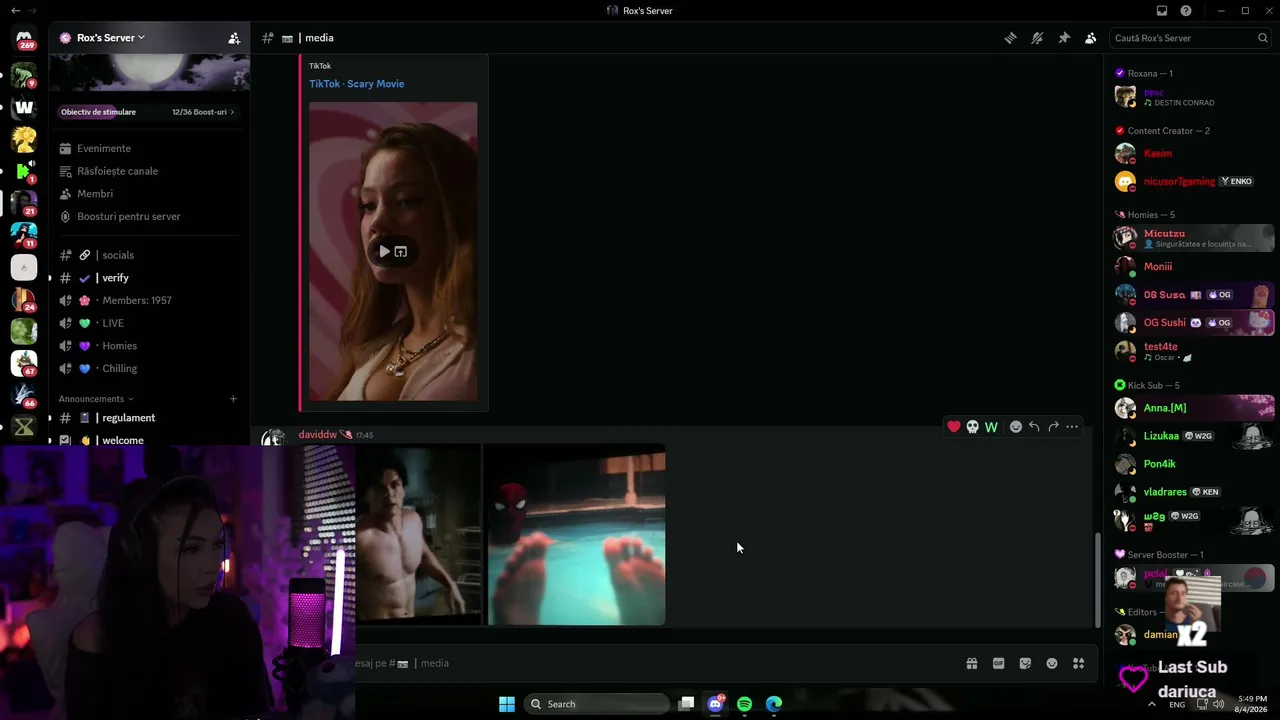Open the yellow figure server icon
The height and width of the screenshot is (720, 1280).
tap(24, 139)
